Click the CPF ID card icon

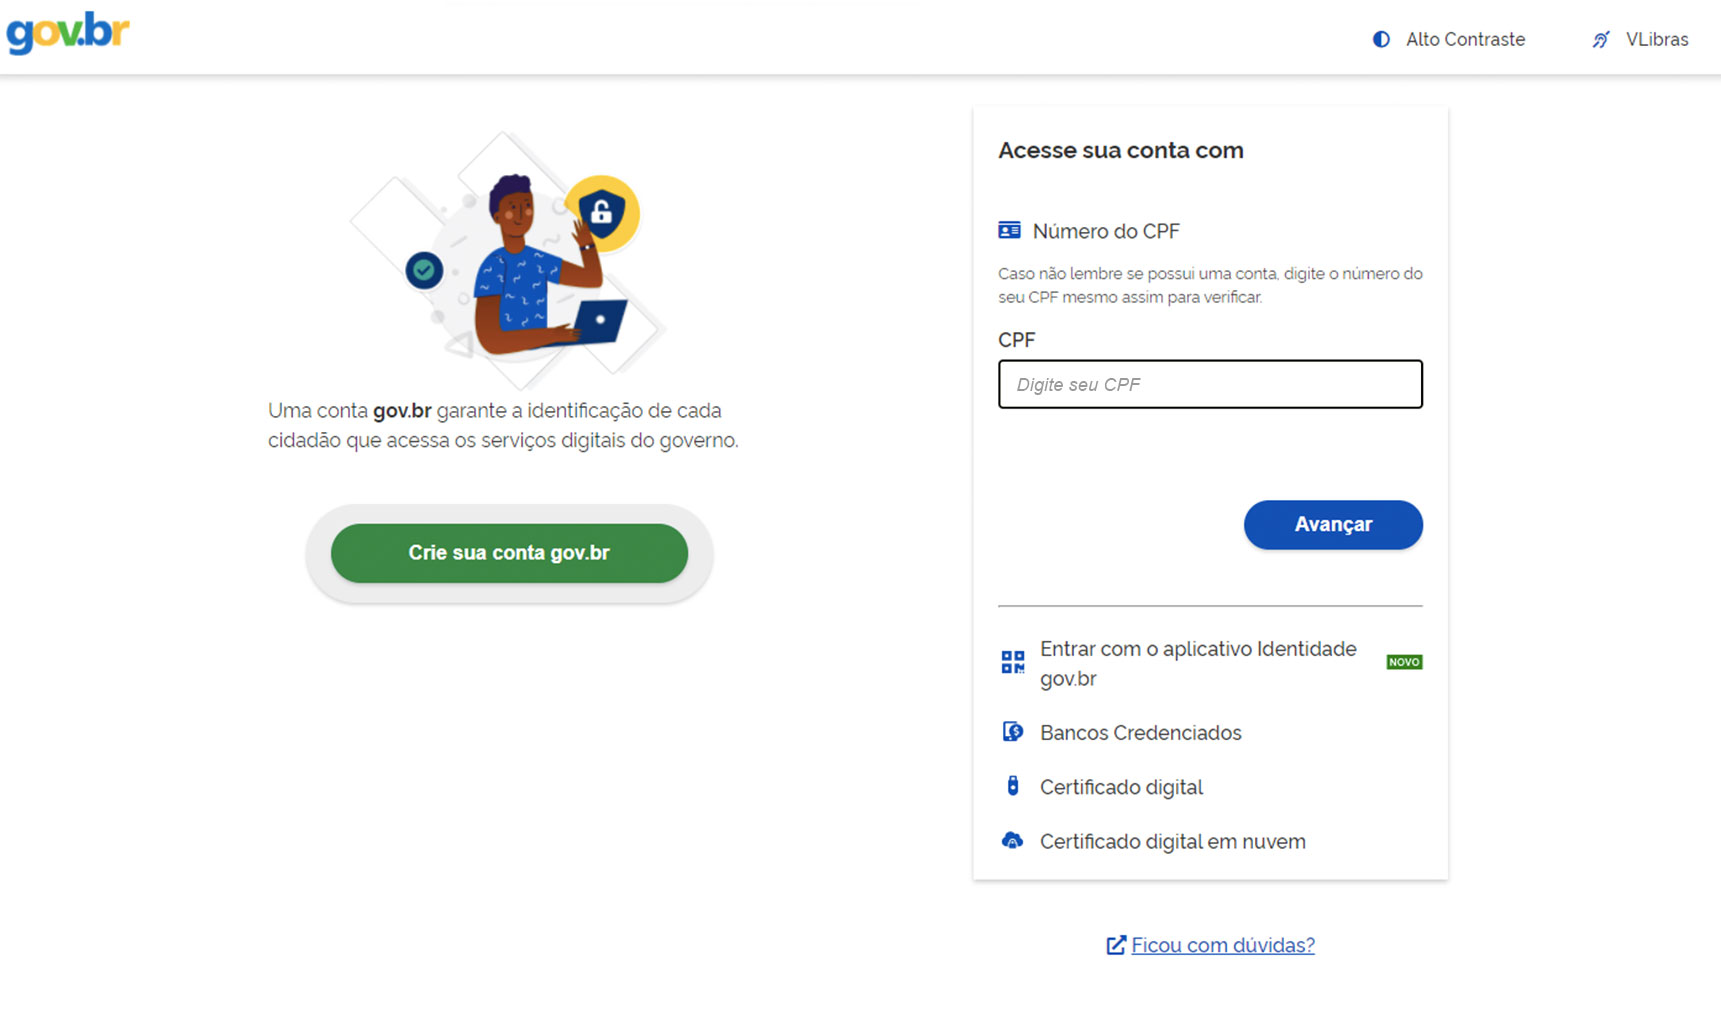click(x=1009, y=231)
